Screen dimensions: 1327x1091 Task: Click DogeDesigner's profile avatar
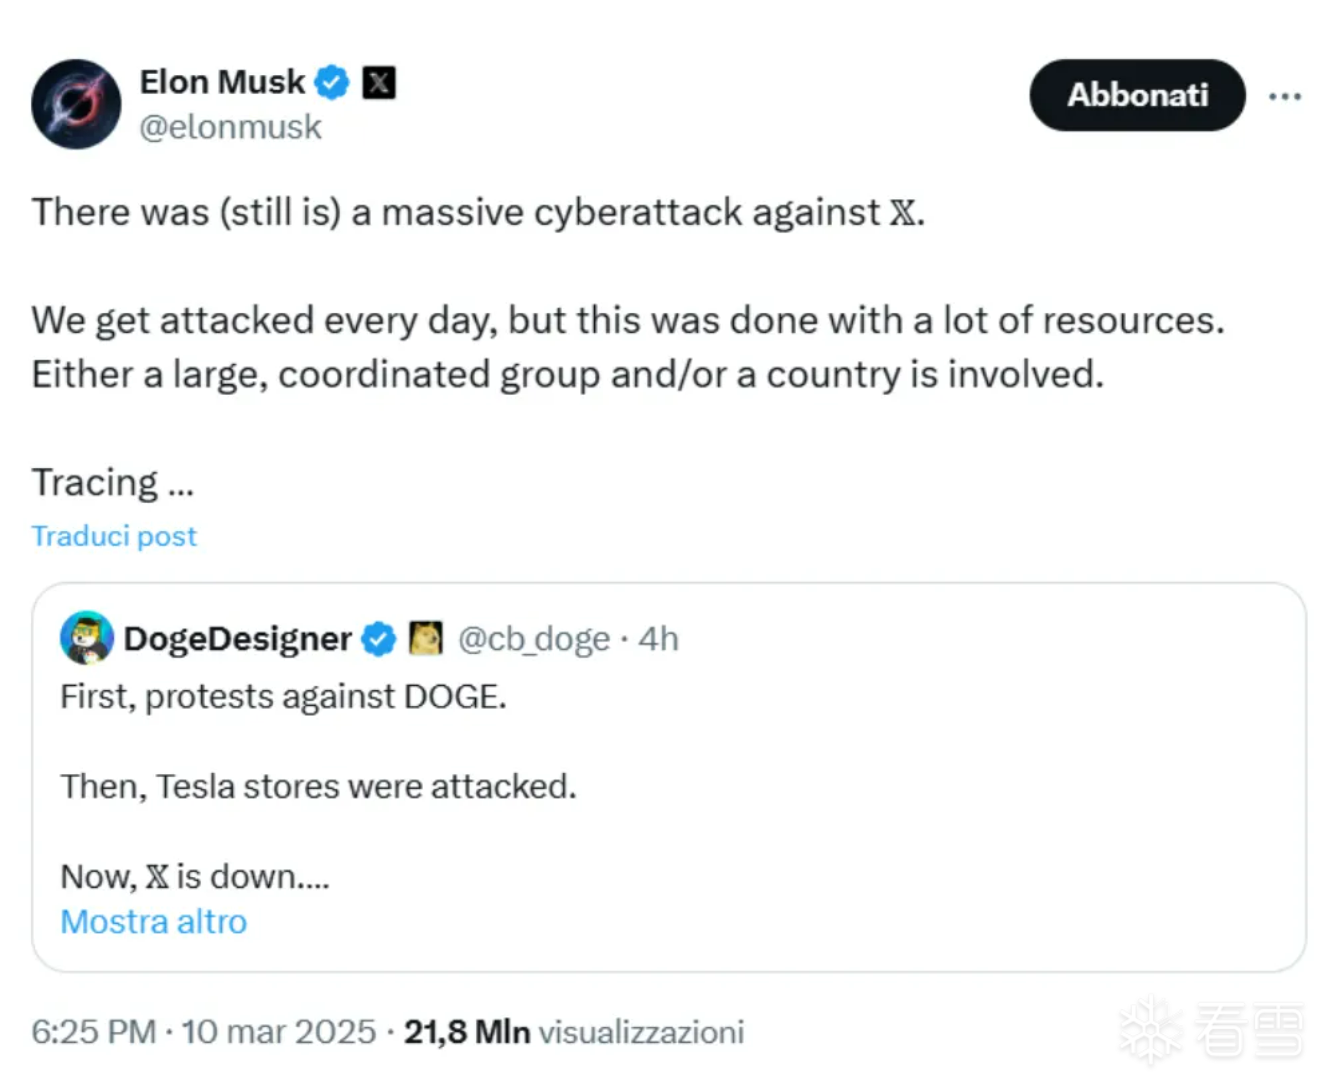87,638
